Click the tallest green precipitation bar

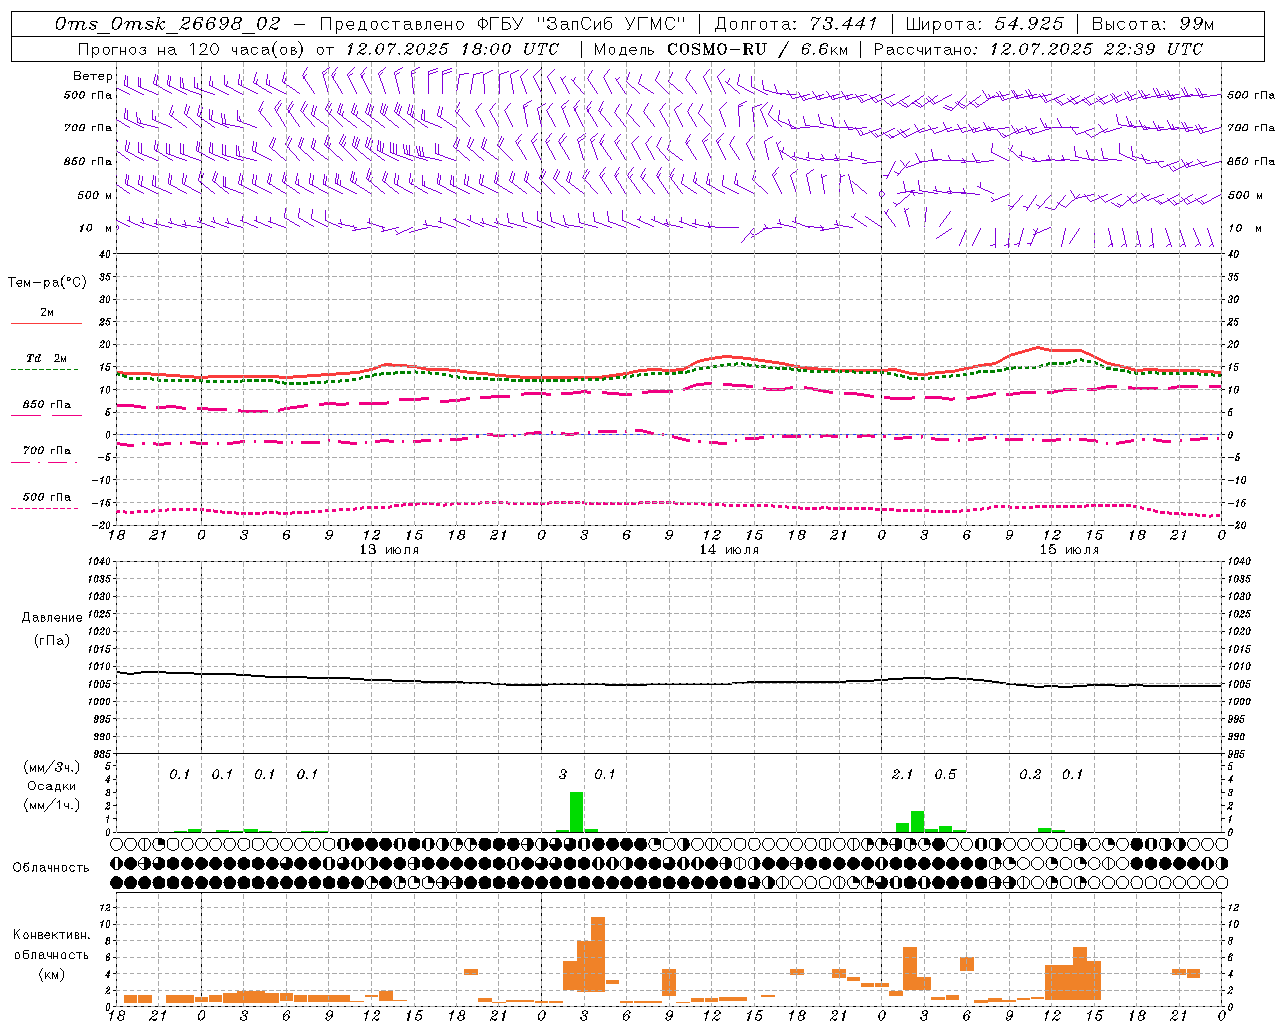[x=577, y=812]
